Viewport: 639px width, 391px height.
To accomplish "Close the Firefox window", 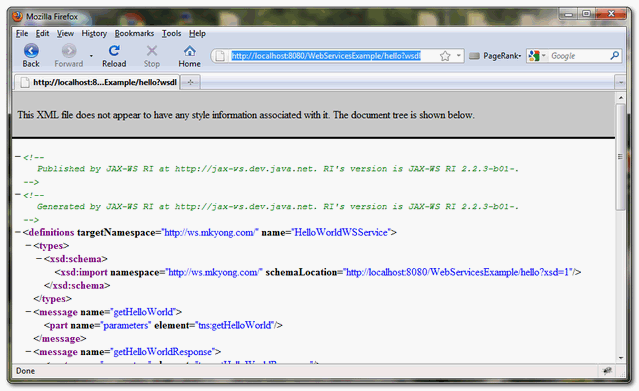I will pos(610,14).
